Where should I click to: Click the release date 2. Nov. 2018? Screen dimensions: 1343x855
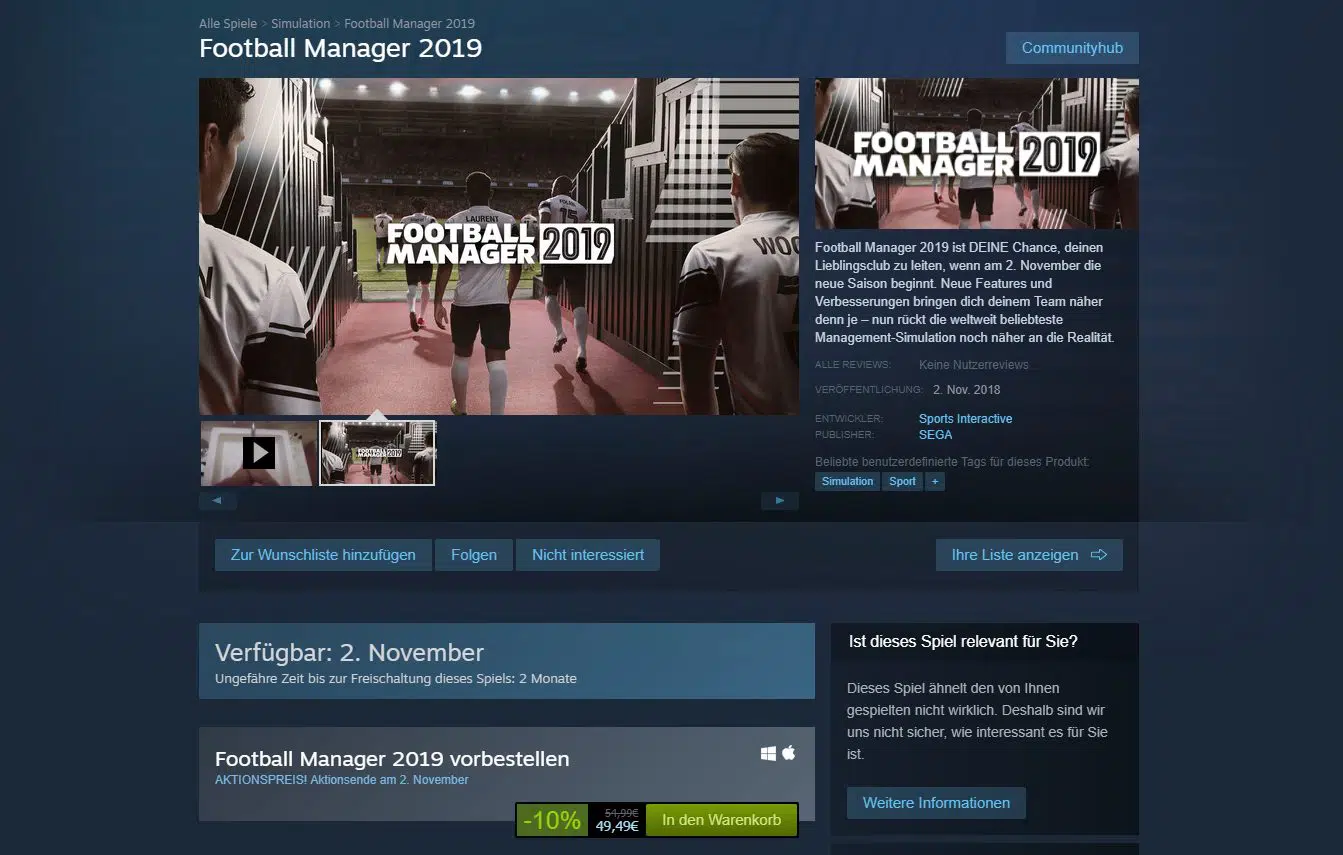point(966,390)
